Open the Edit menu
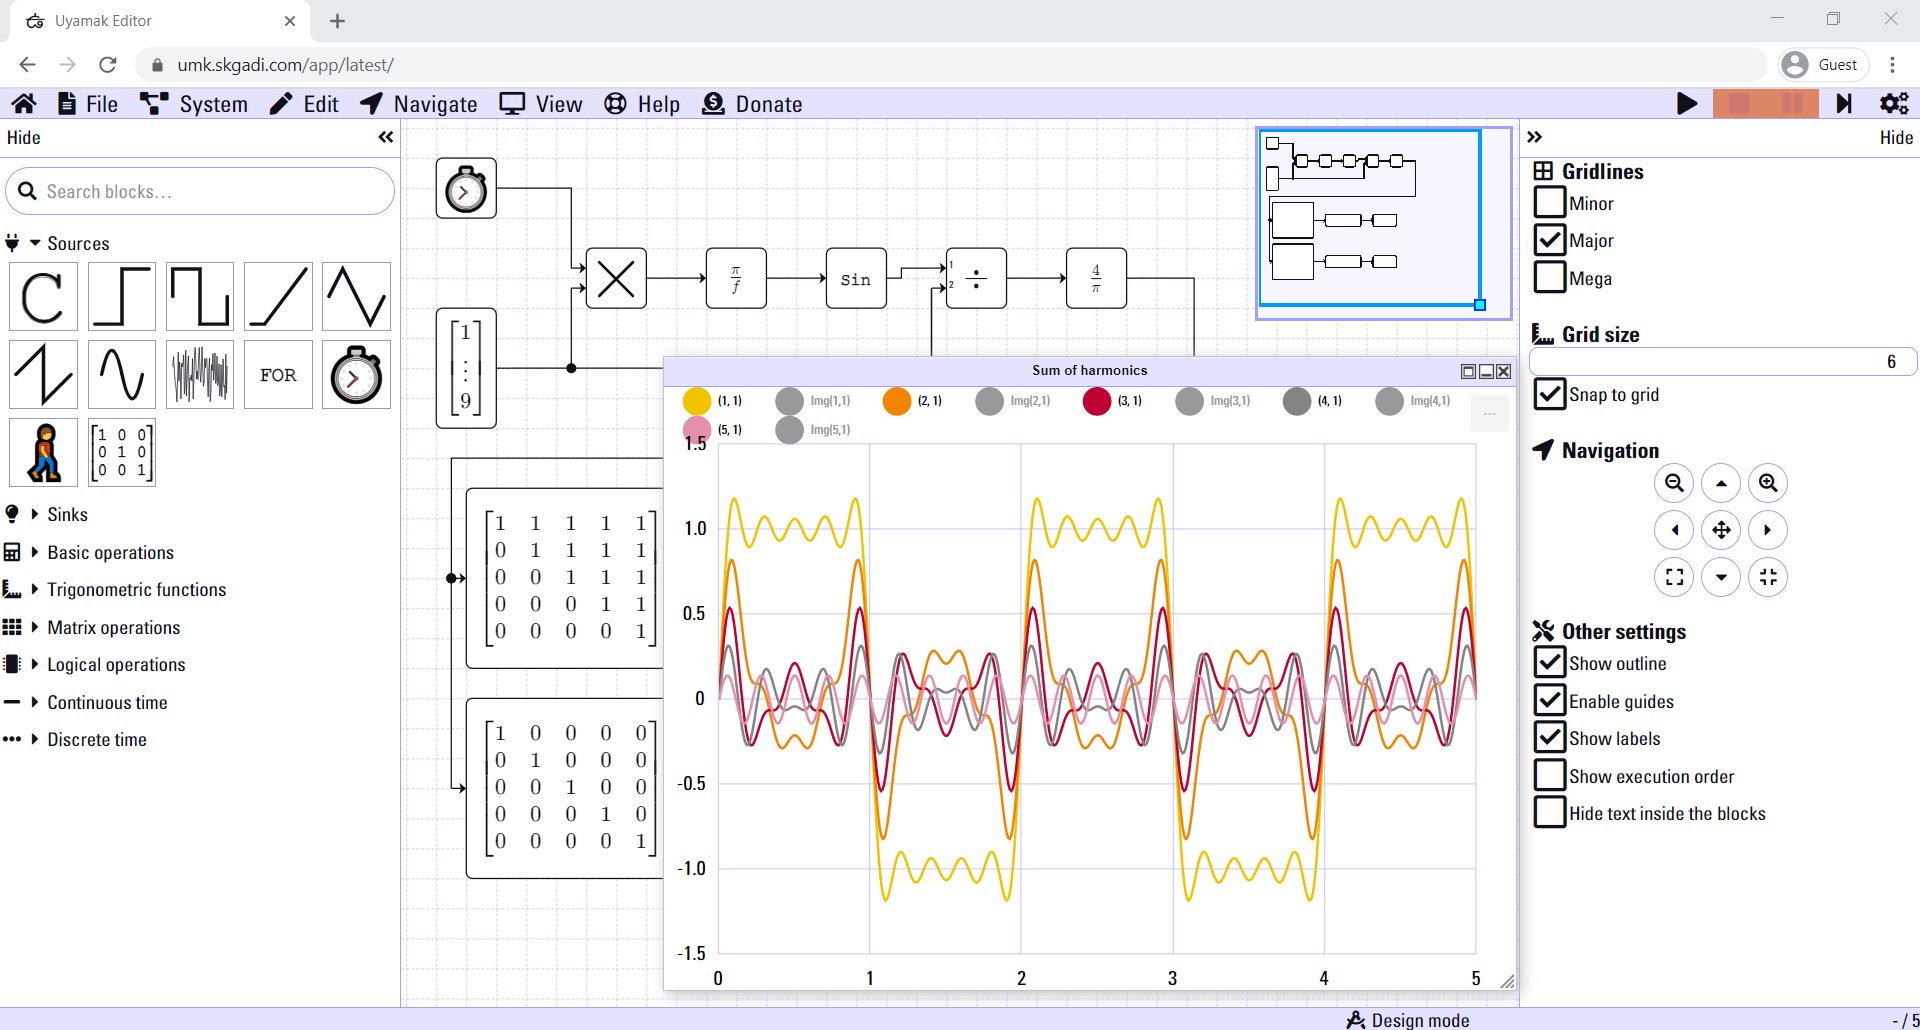This screenshot has height=1030, width=1920. [305, 104]
